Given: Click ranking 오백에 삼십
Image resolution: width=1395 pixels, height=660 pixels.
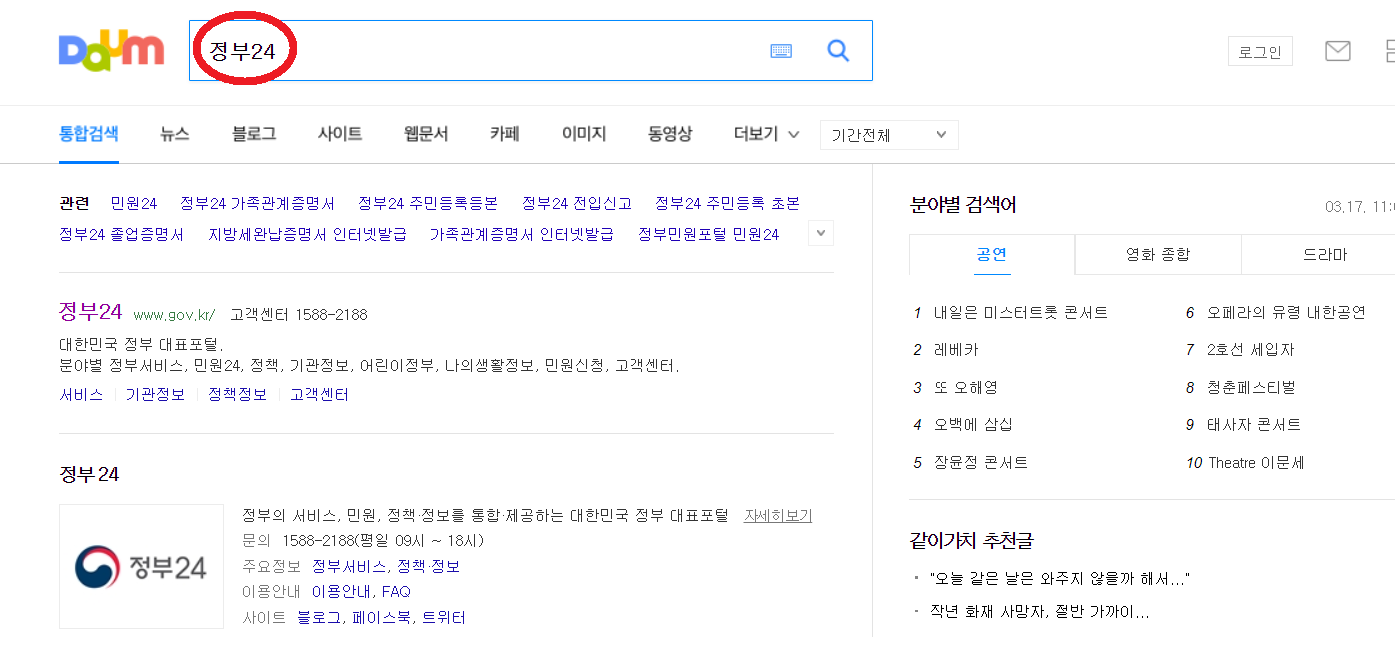Looking at the screenshot, I should 973,424.
